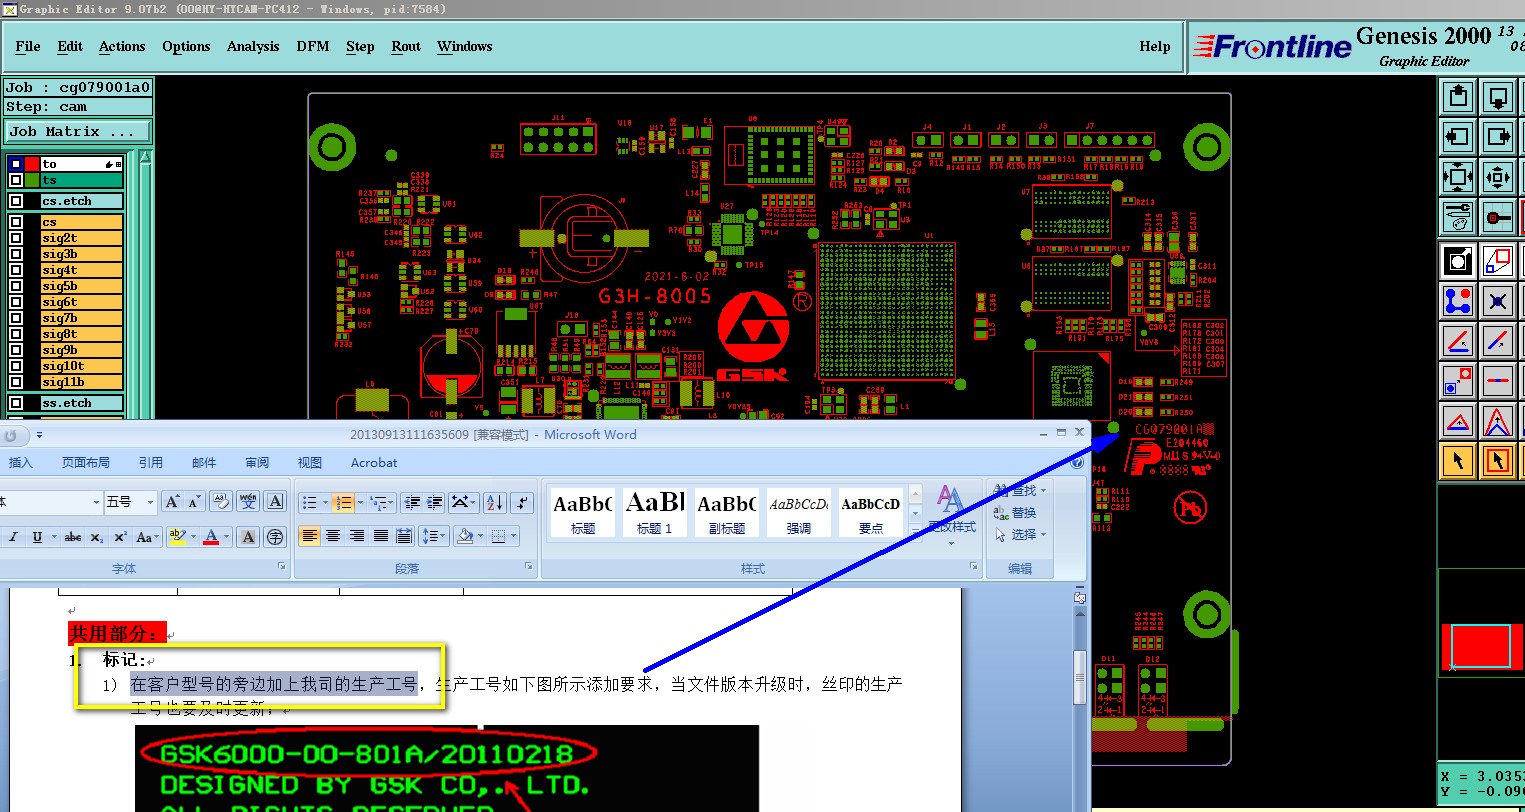Select the red-boxed arrow select tool

pyautogui.click(x=1498, y=460)
